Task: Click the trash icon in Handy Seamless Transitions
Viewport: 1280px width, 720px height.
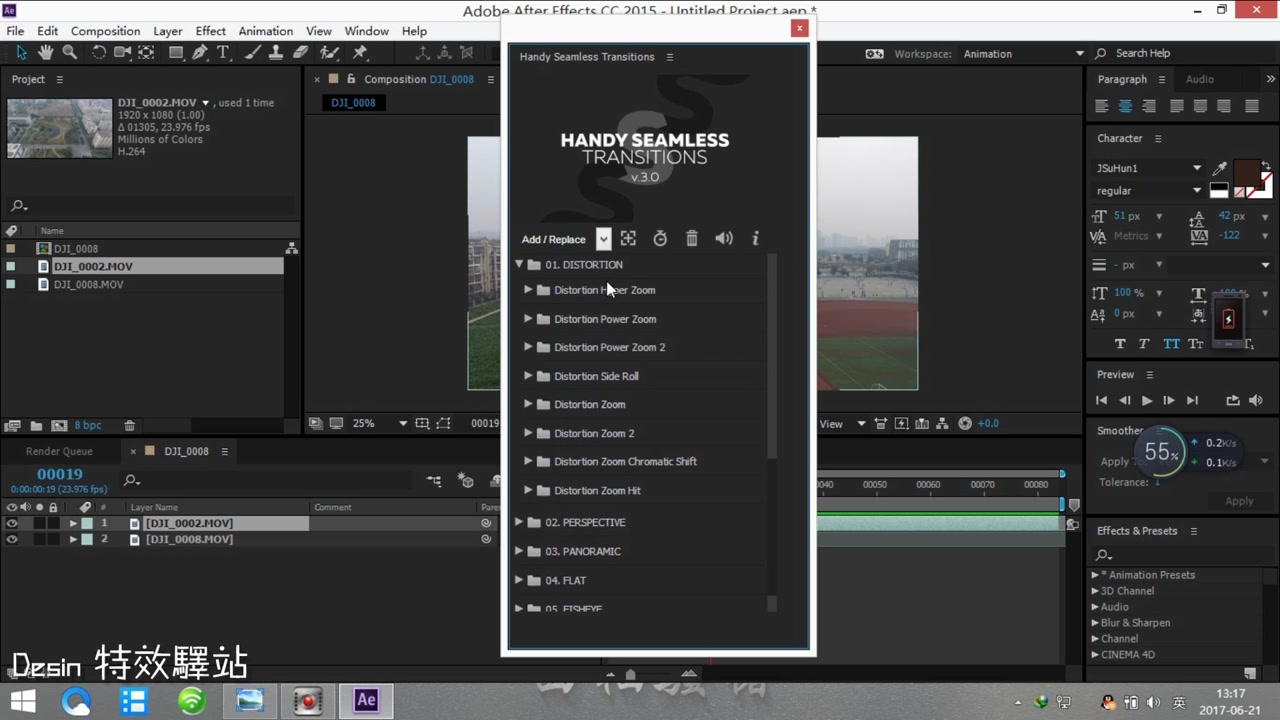Action: 692,238
